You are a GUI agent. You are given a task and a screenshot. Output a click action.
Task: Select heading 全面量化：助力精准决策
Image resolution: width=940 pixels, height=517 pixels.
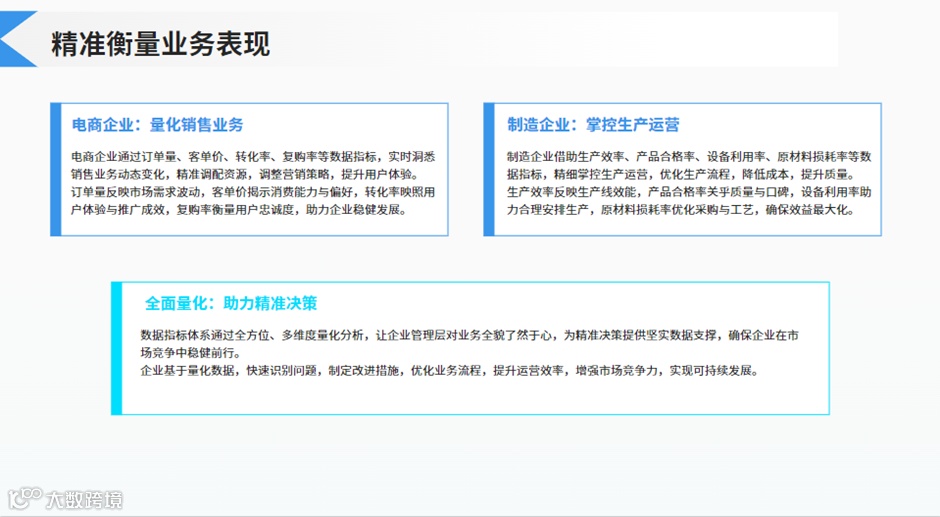231,303
